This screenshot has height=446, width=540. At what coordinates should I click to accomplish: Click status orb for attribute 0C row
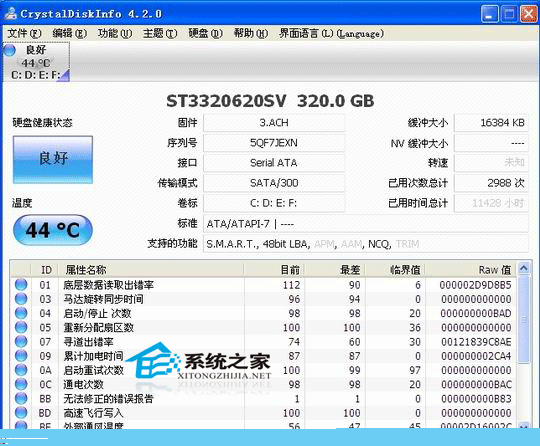[x=21, y=384]
